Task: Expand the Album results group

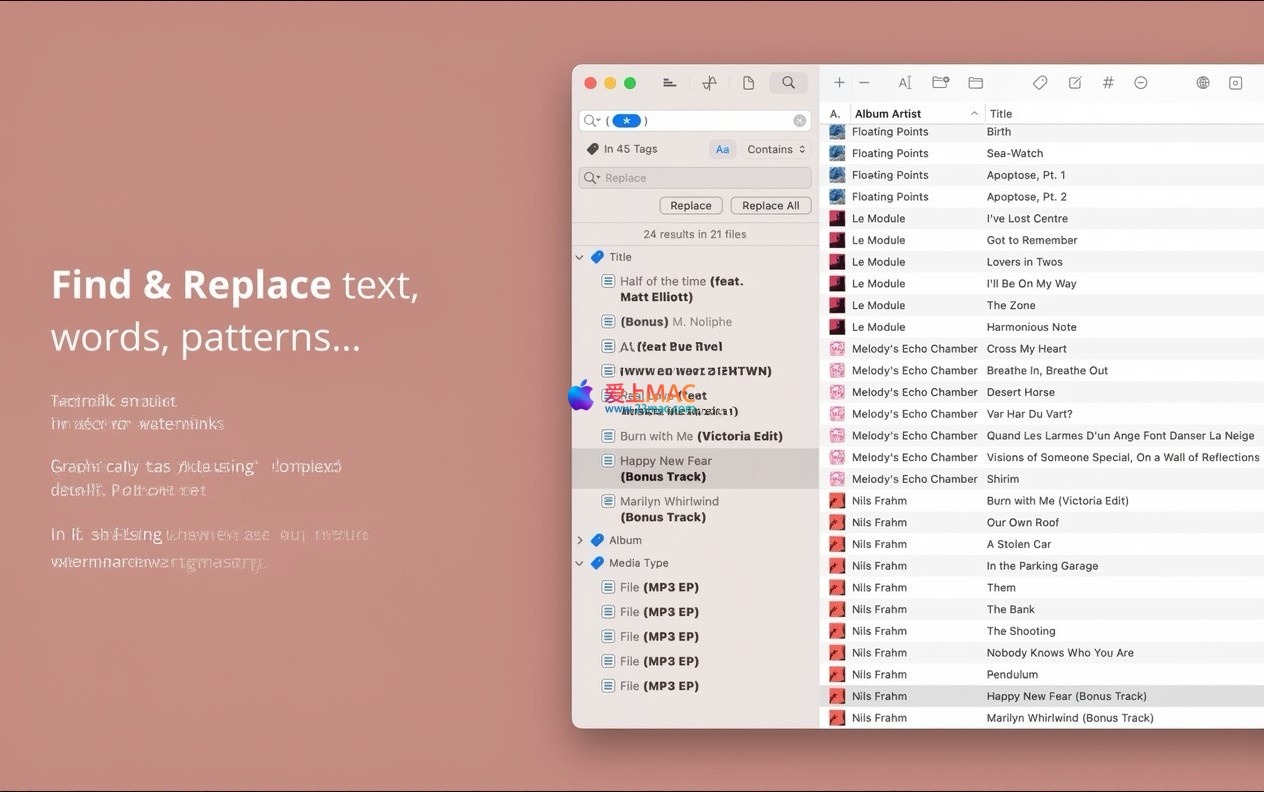Action: [580, 540]
